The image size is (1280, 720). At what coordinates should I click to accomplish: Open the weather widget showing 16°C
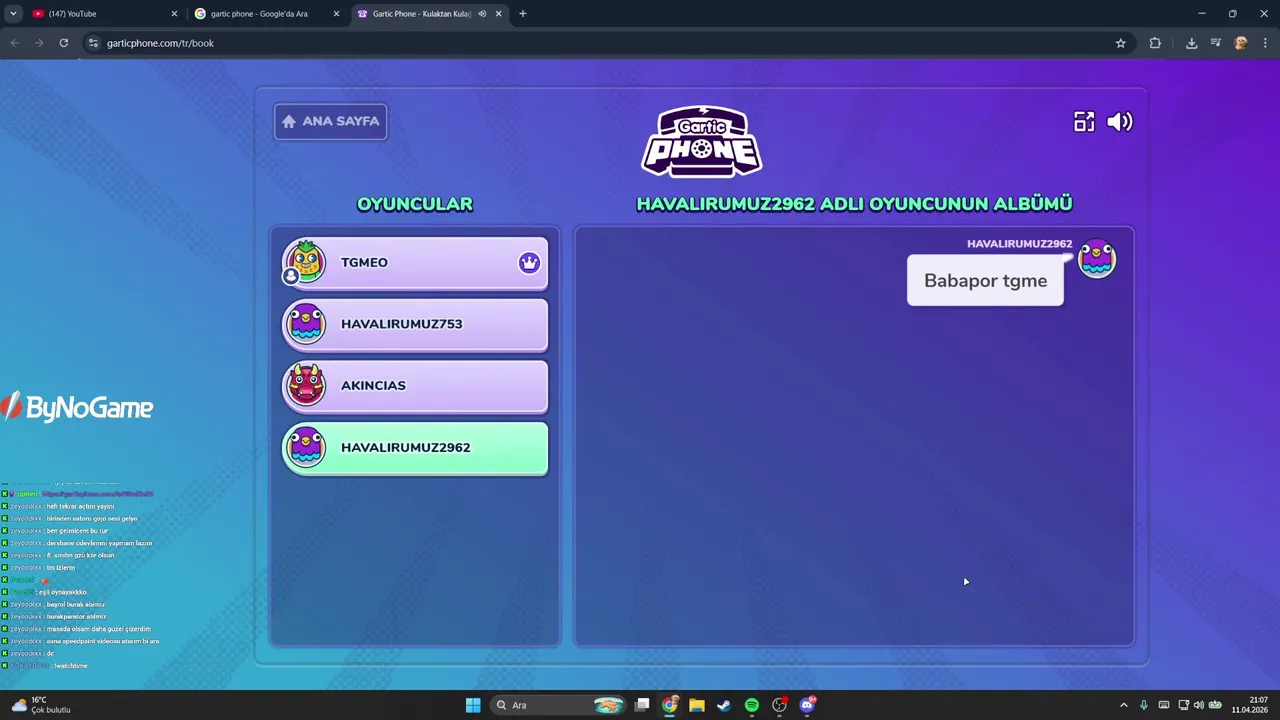[x=42, y=705]
